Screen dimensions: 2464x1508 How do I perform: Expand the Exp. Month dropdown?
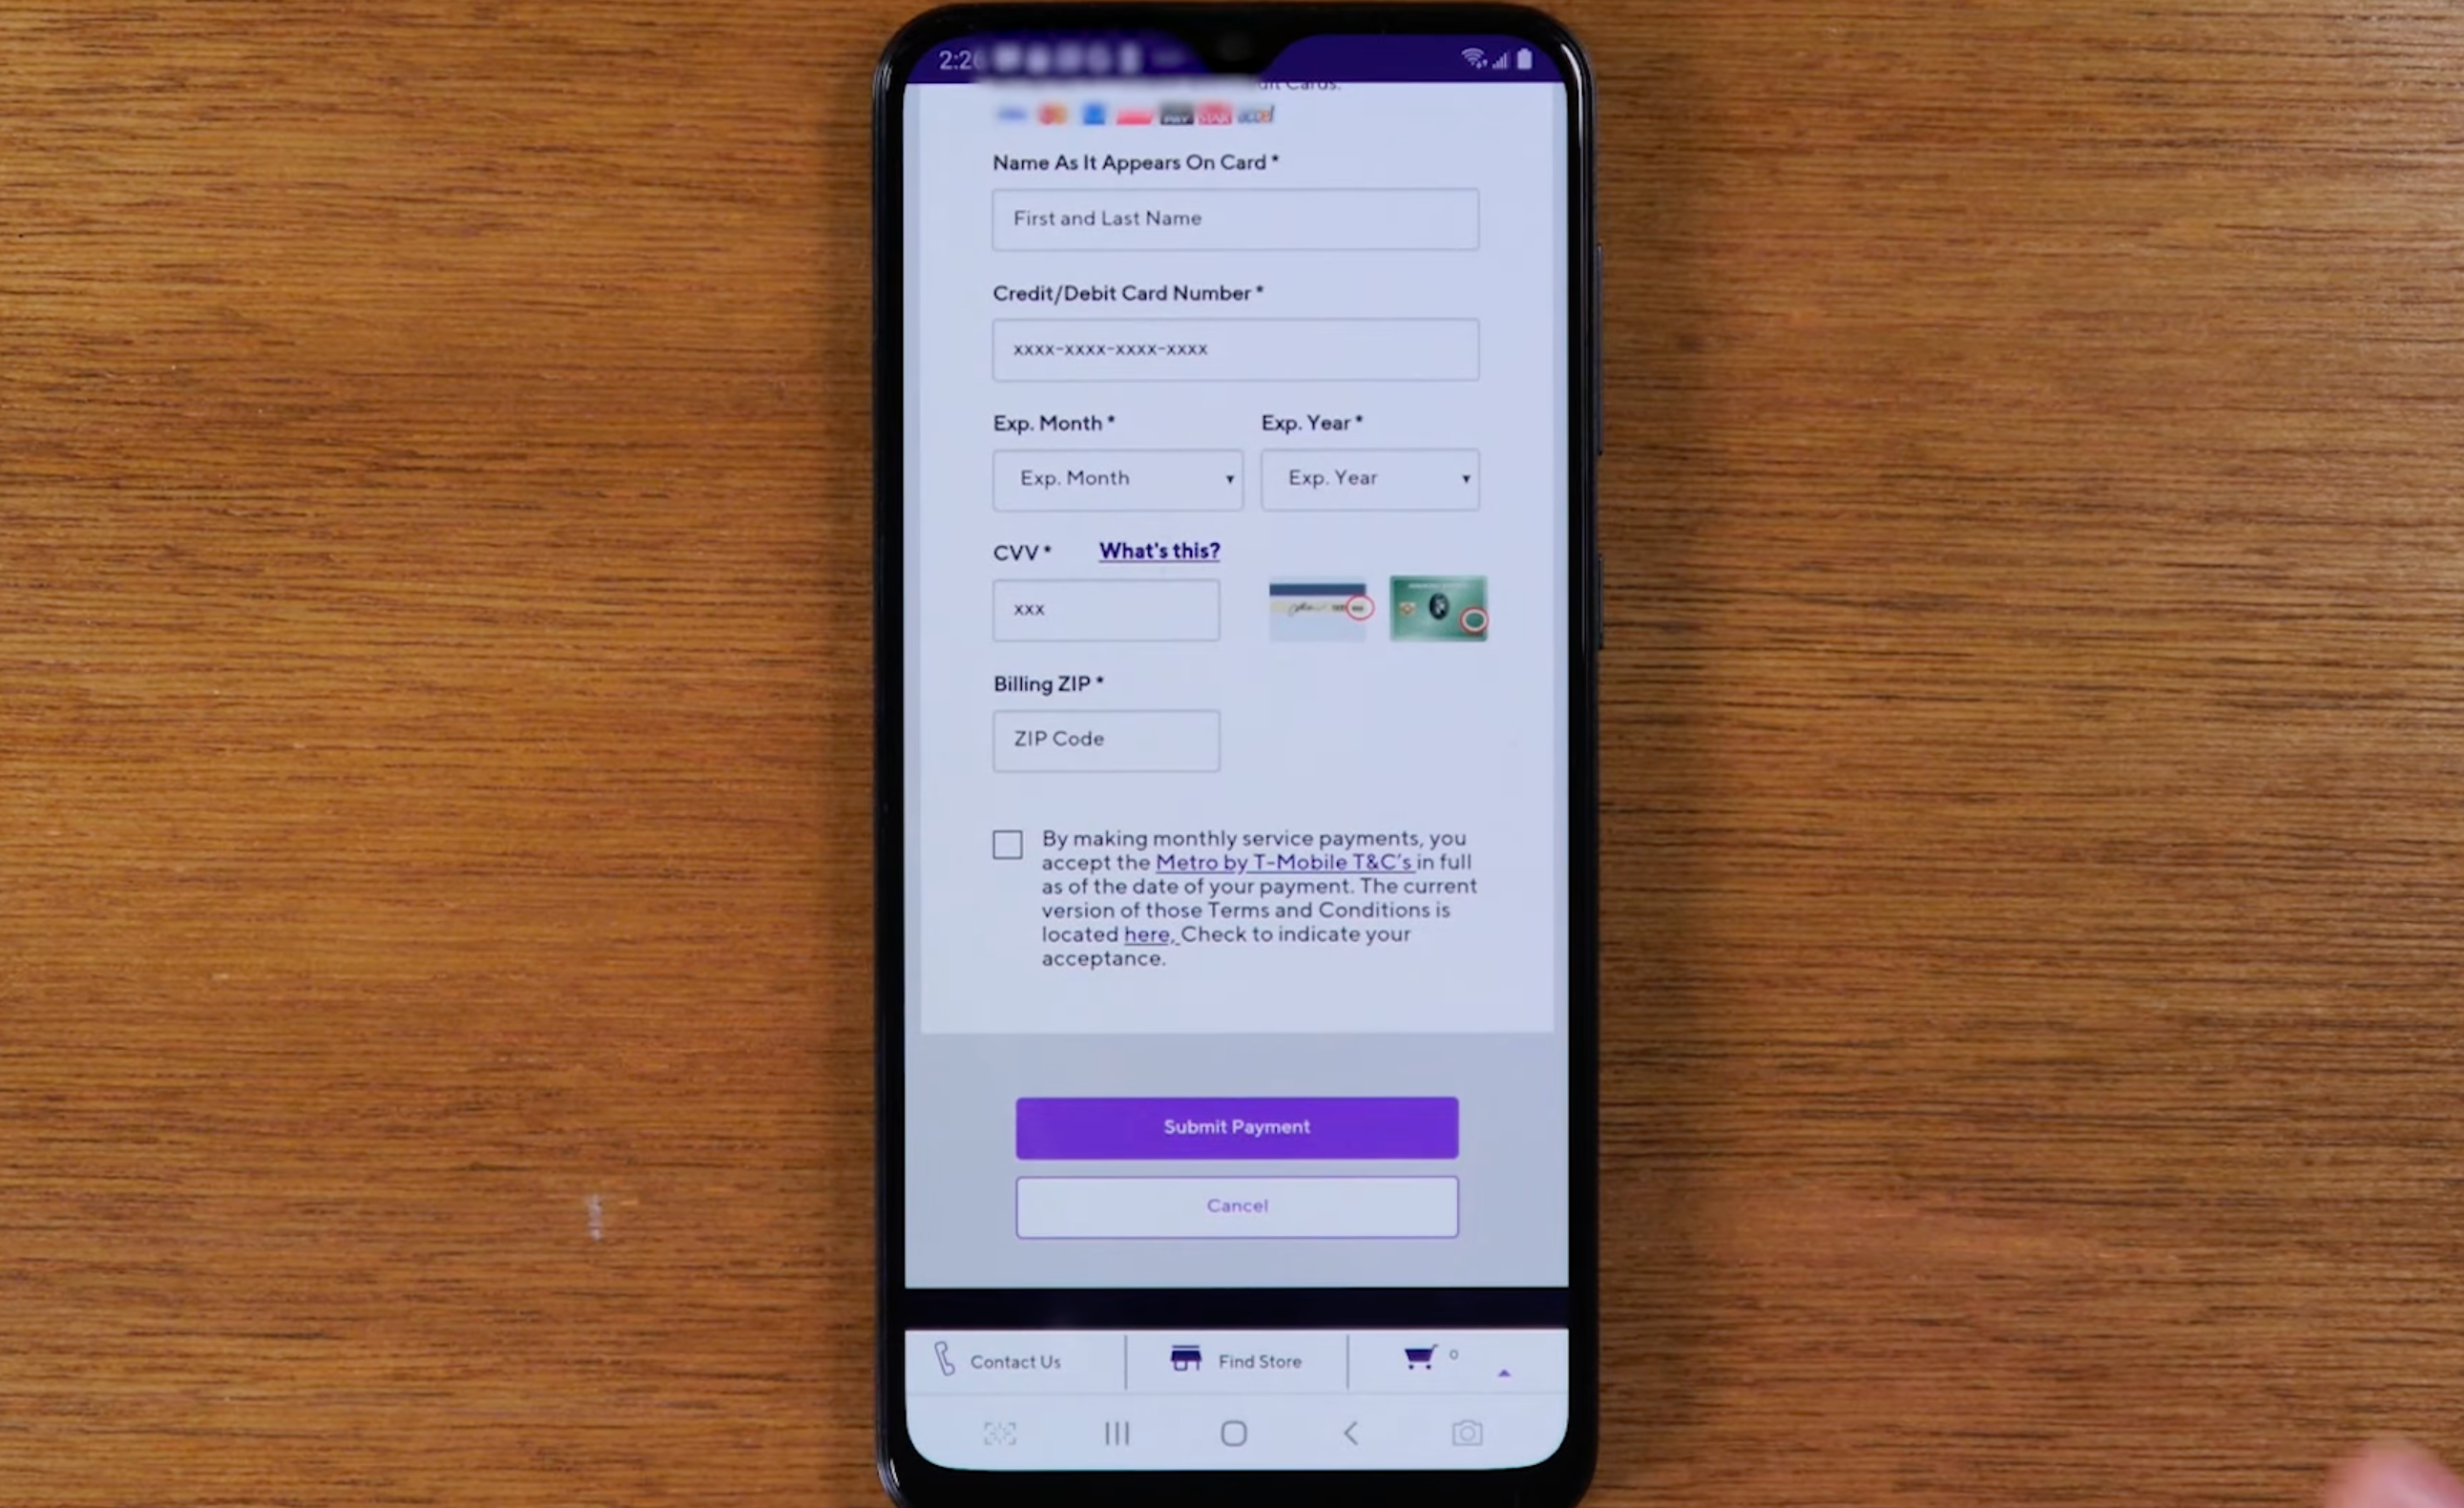point(1117,478)
